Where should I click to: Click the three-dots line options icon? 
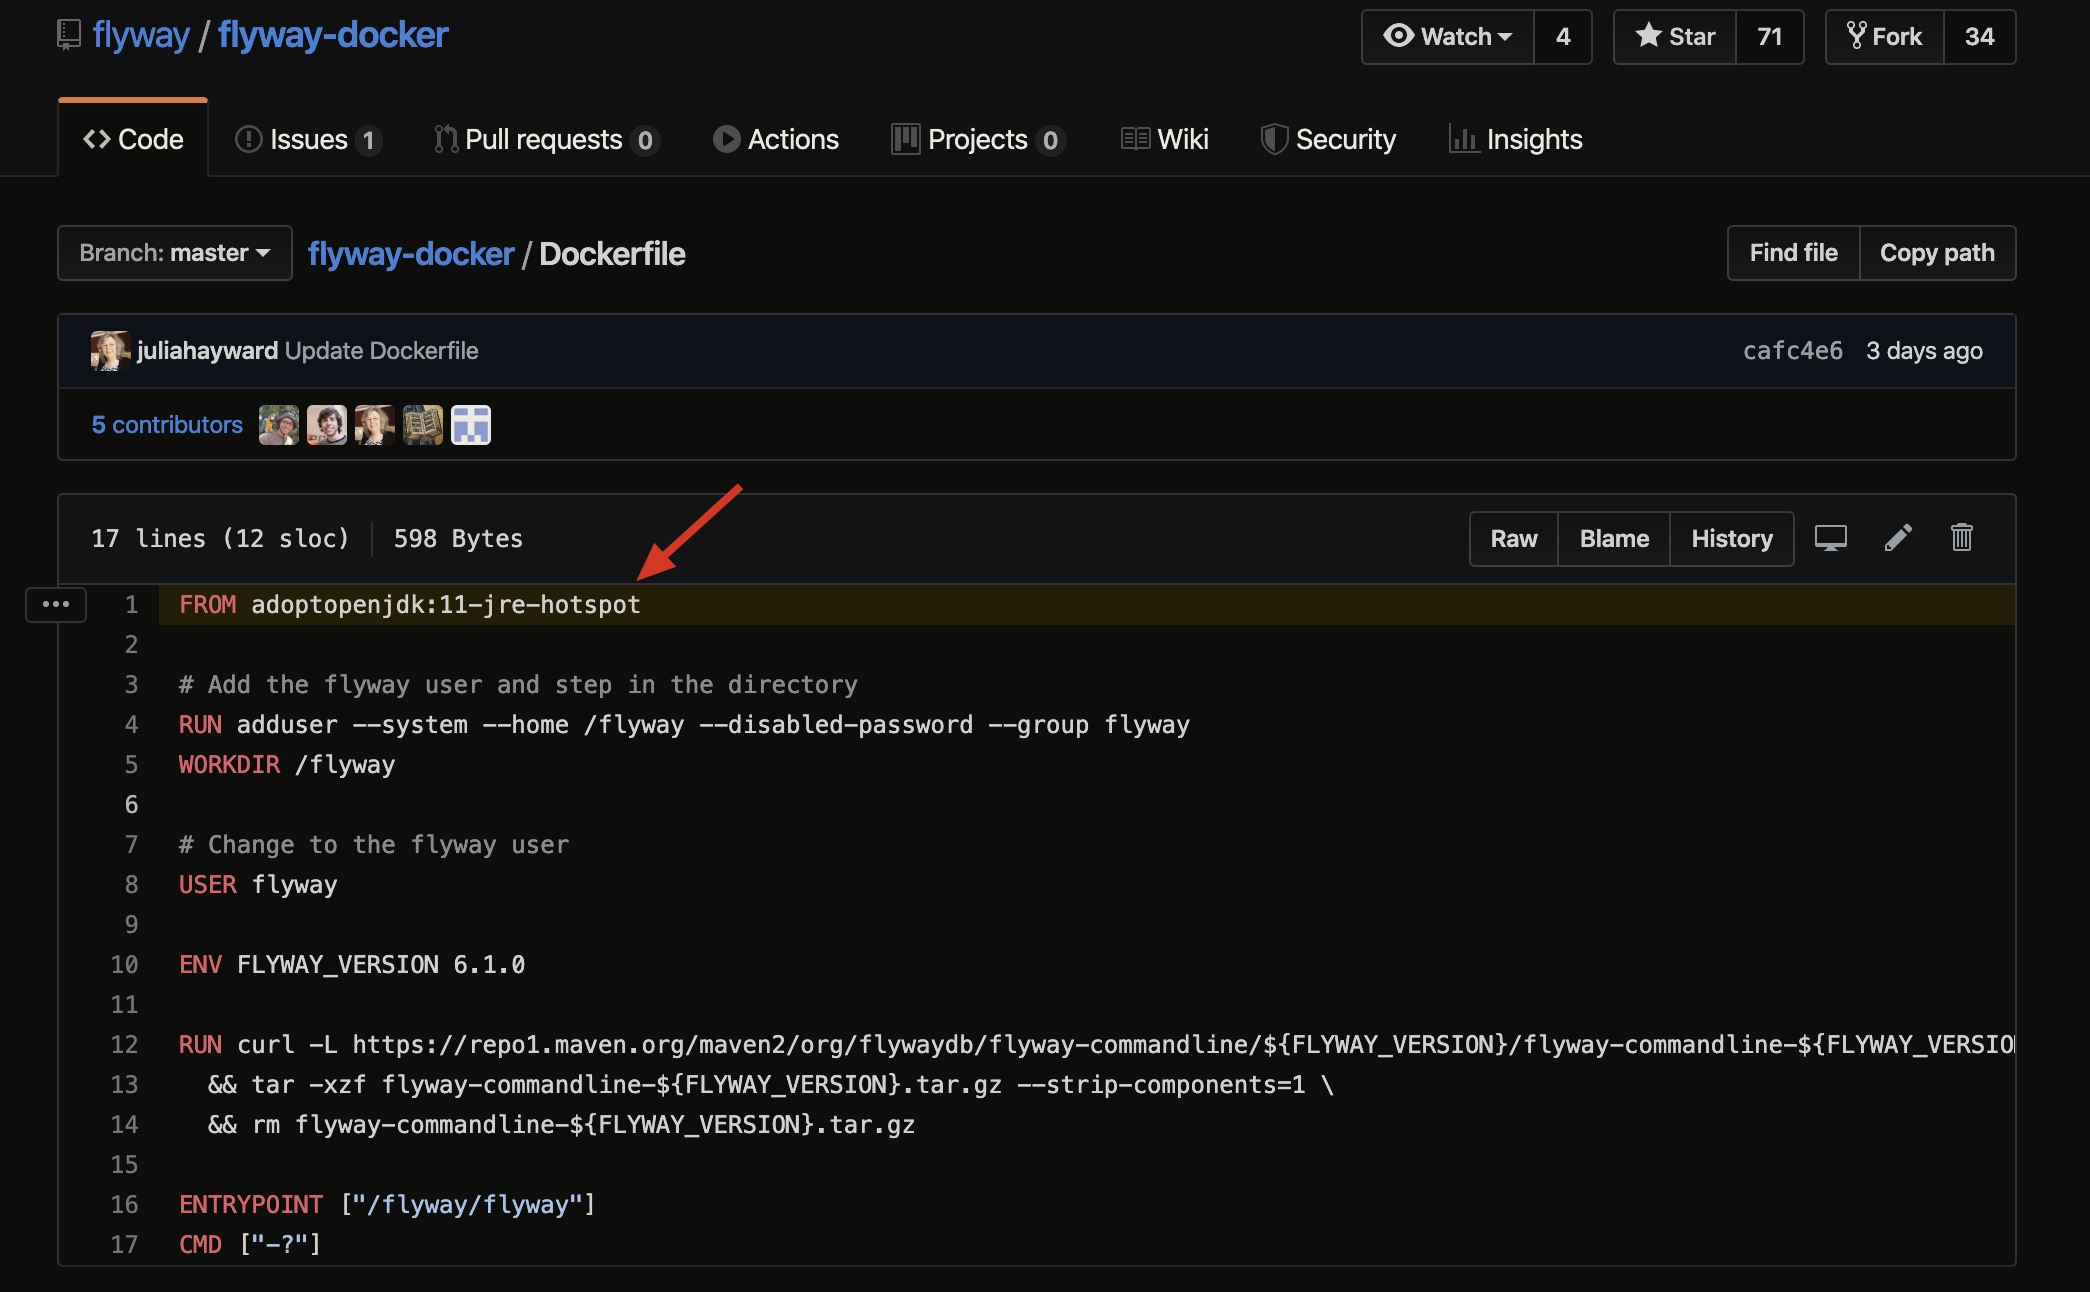(x=56, y=604)
